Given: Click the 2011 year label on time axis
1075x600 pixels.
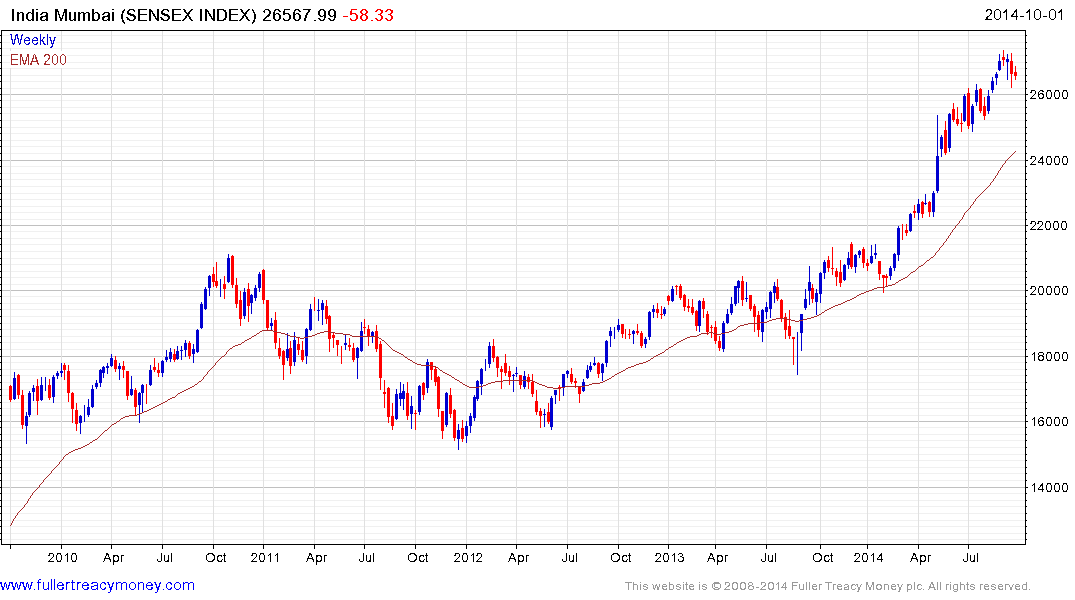Looking at the screenshot, I should 265,557.
